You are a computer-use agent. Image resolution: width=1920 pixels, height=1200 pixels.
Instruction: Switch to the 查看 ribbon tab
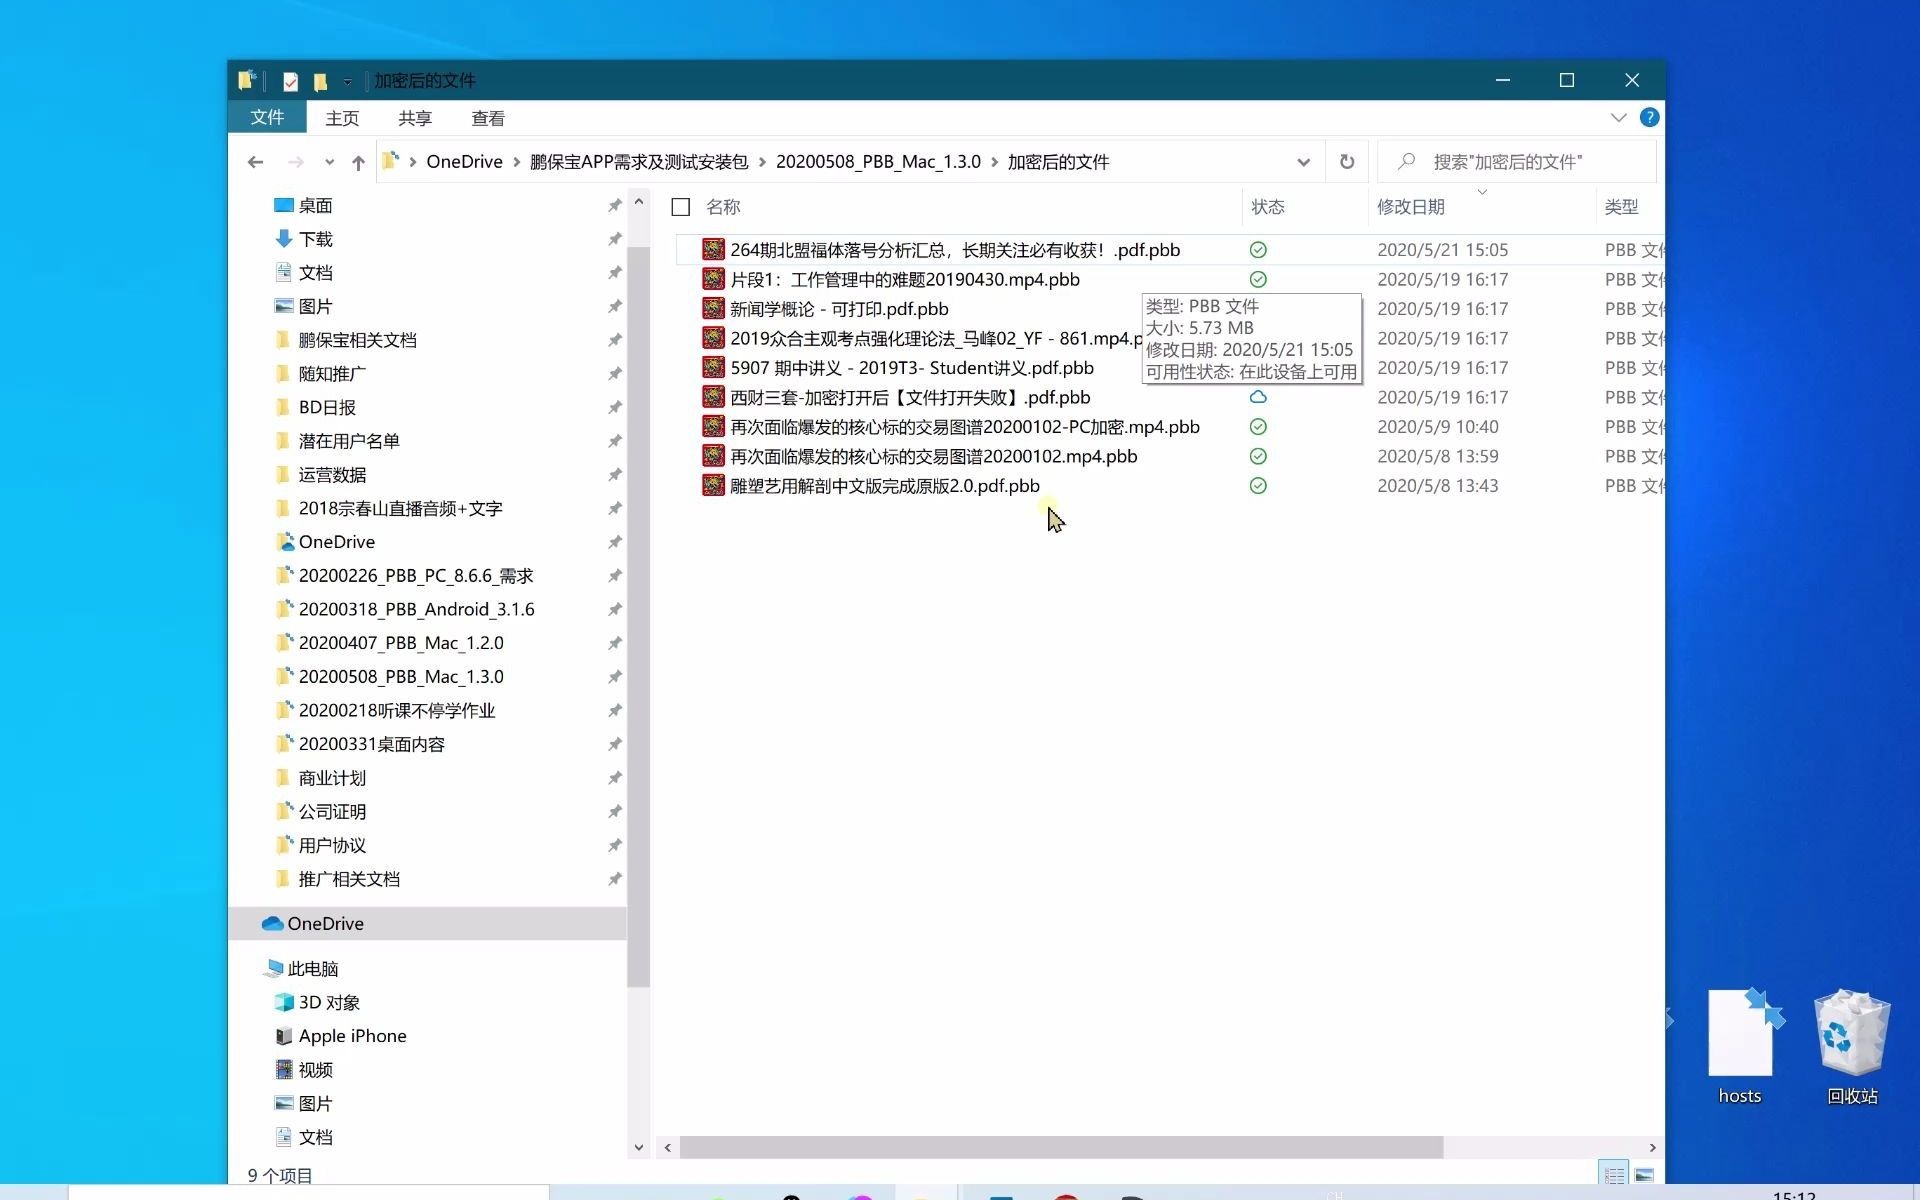click(x=488, y=118)
